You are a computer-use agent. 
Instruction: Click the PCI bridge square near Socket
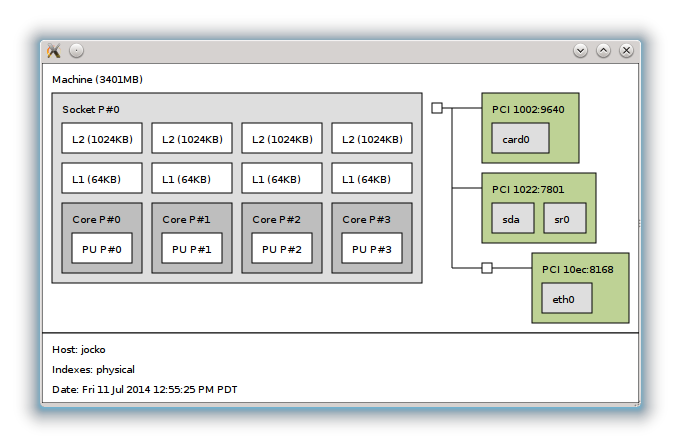click(437, 108)
